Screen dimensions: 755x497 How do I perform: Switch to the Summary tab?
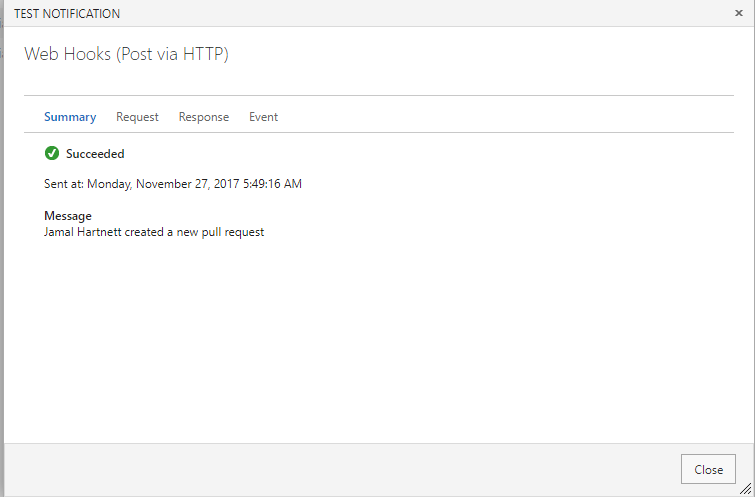[x=70, y=117]
